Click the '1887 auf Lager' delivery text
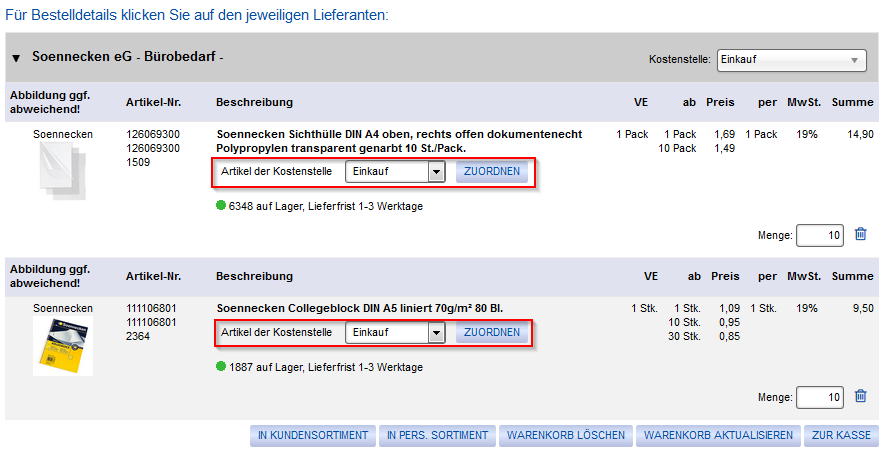 (325, 367)
